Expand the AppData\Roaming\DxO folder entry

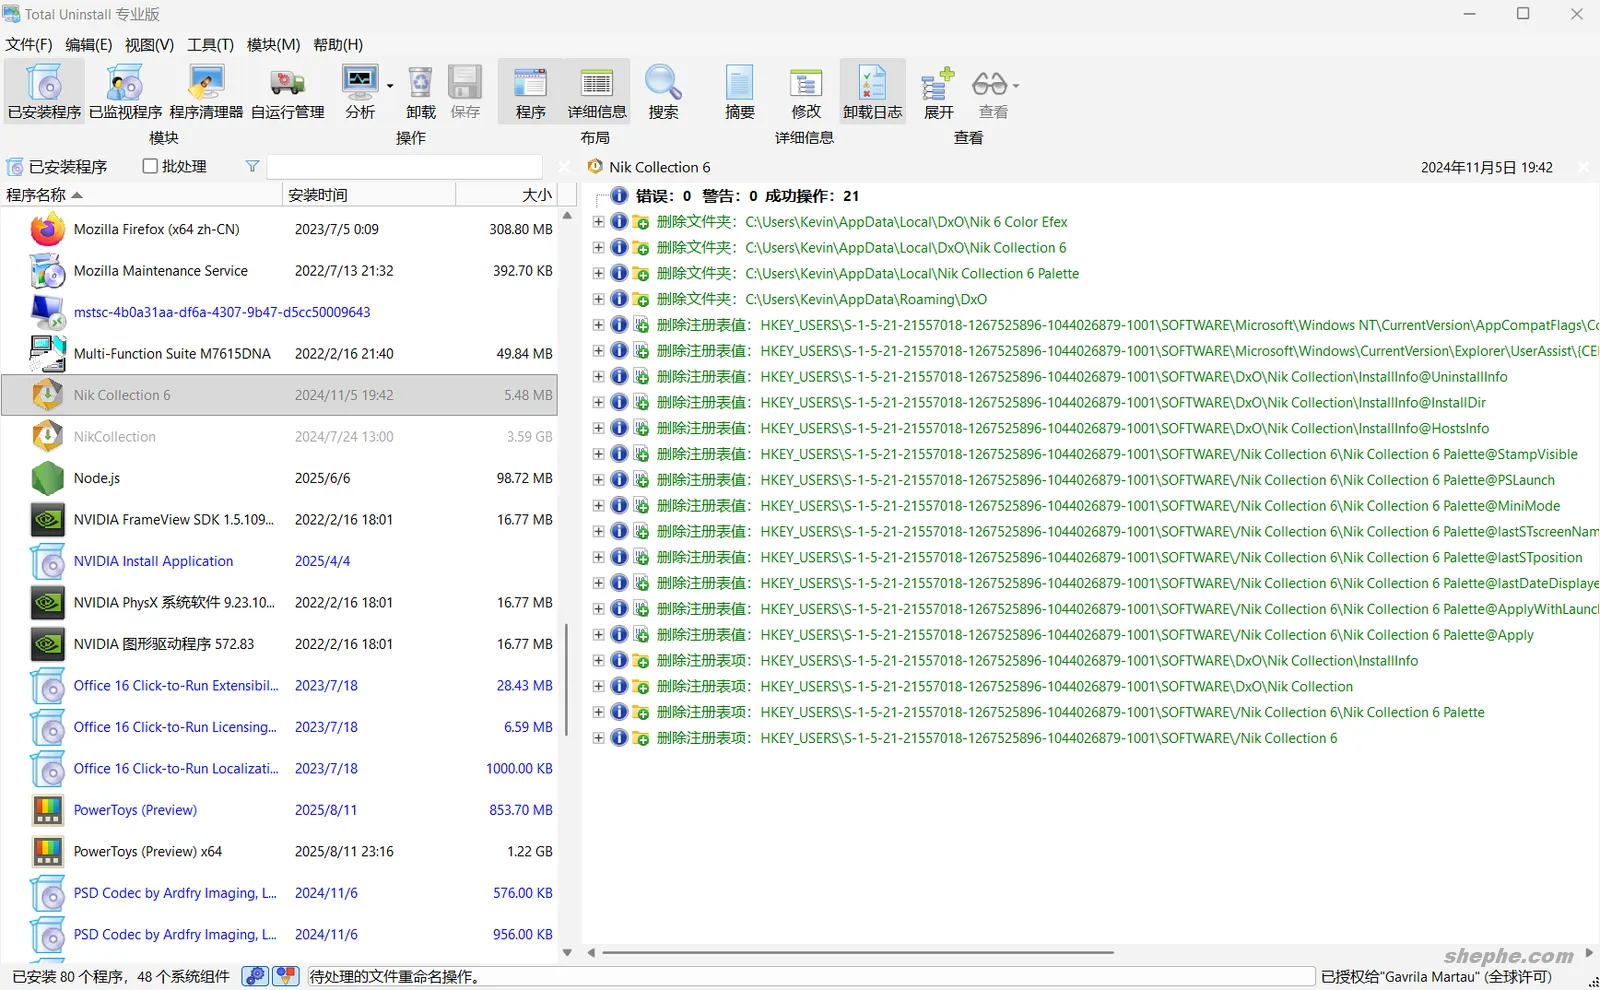click(x=598, y=299)
